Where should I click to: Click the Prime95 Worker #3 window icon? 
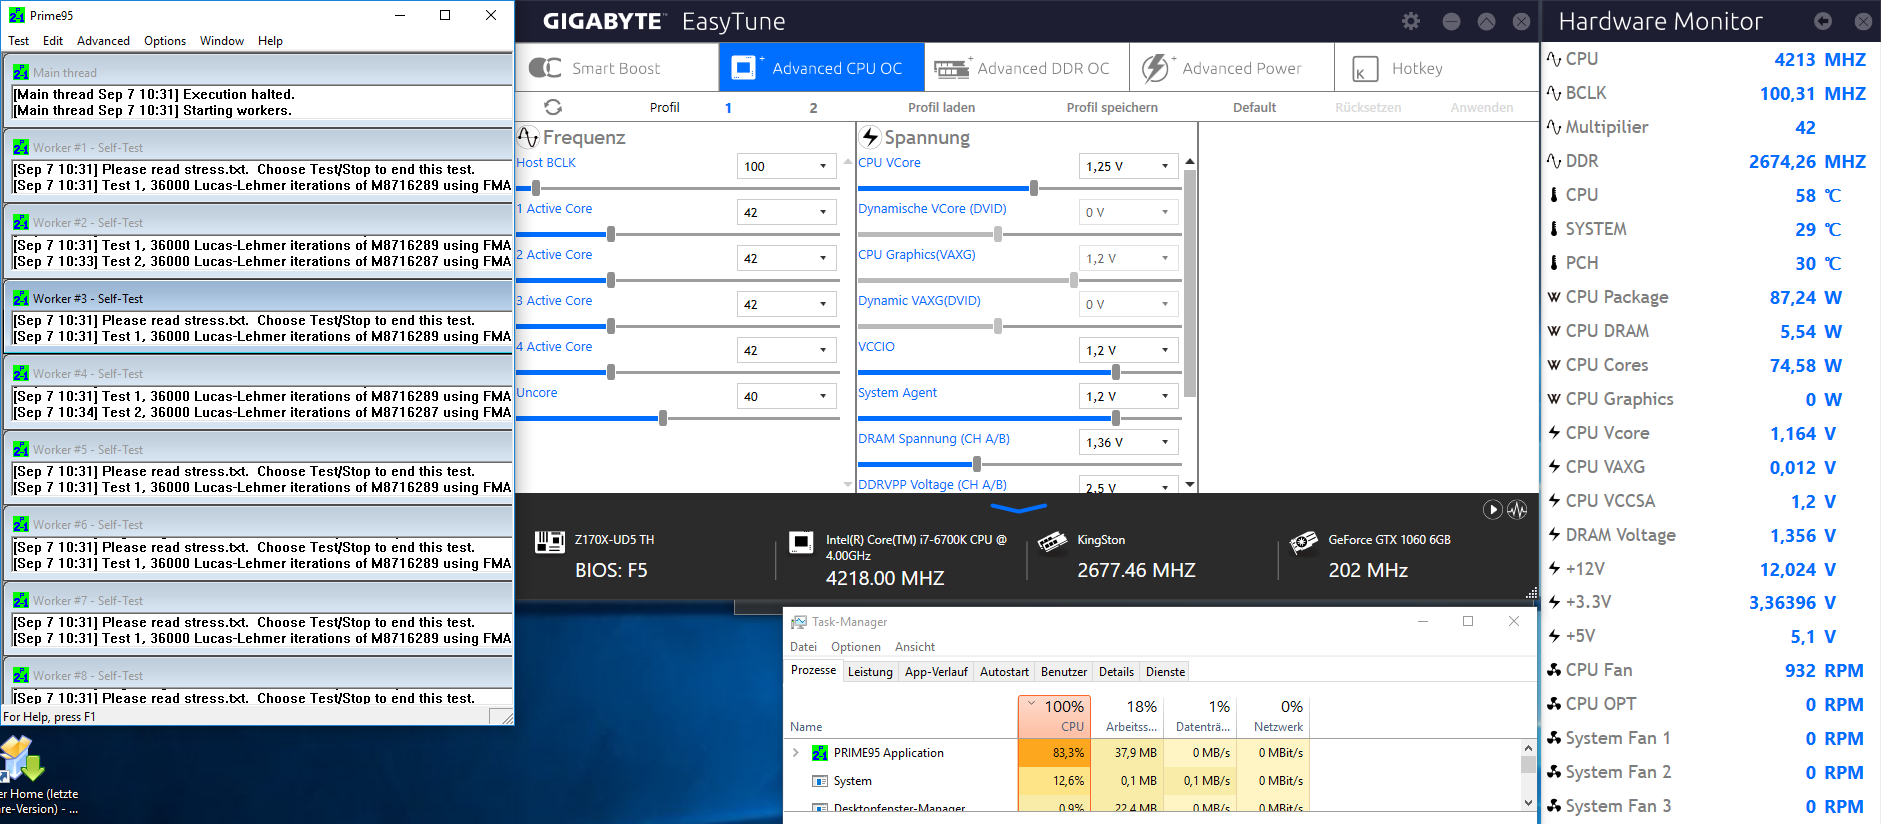21,298
